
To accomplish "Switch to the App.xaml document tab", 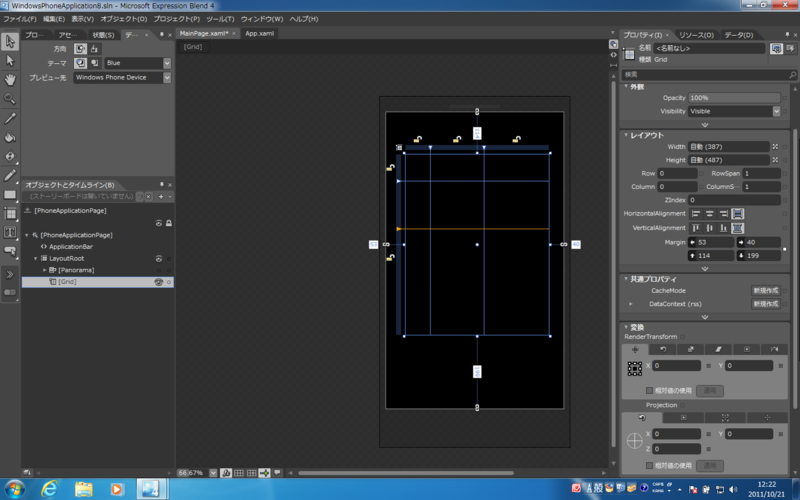I will (x=260, y=34).
